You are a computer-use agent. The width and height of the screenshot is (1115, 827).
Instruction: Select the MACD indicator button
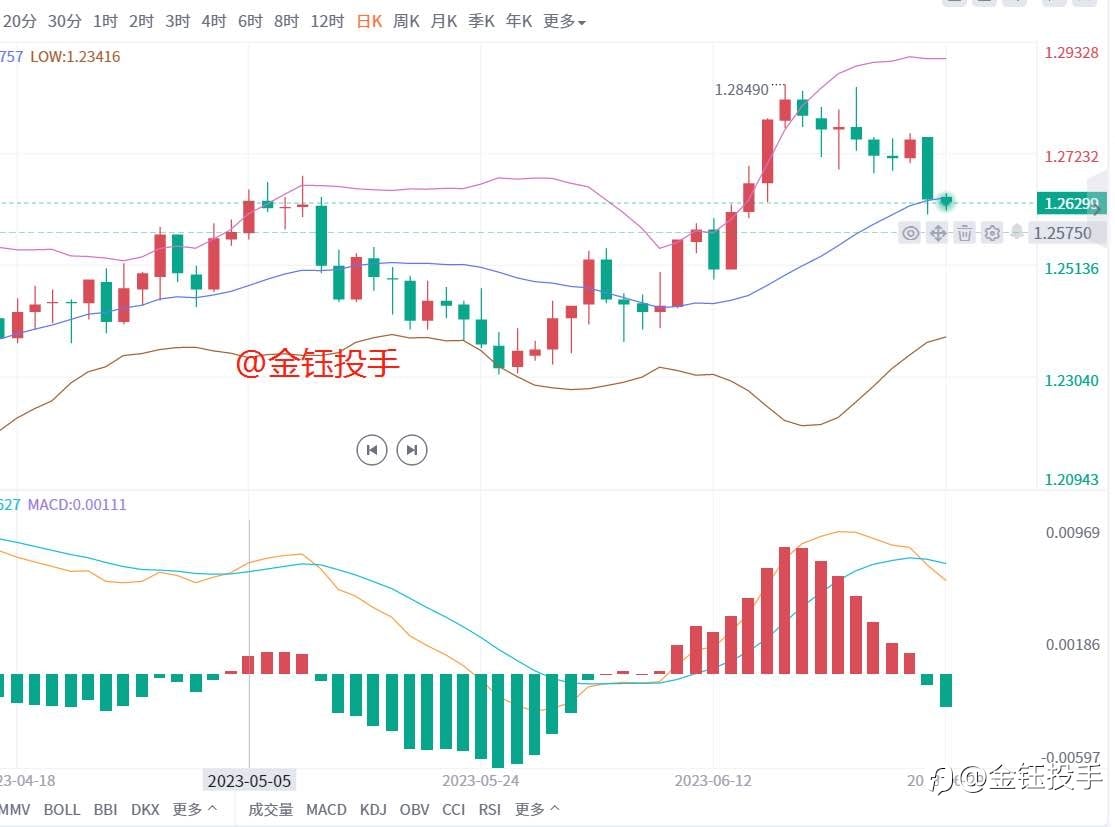coord(326,809)
